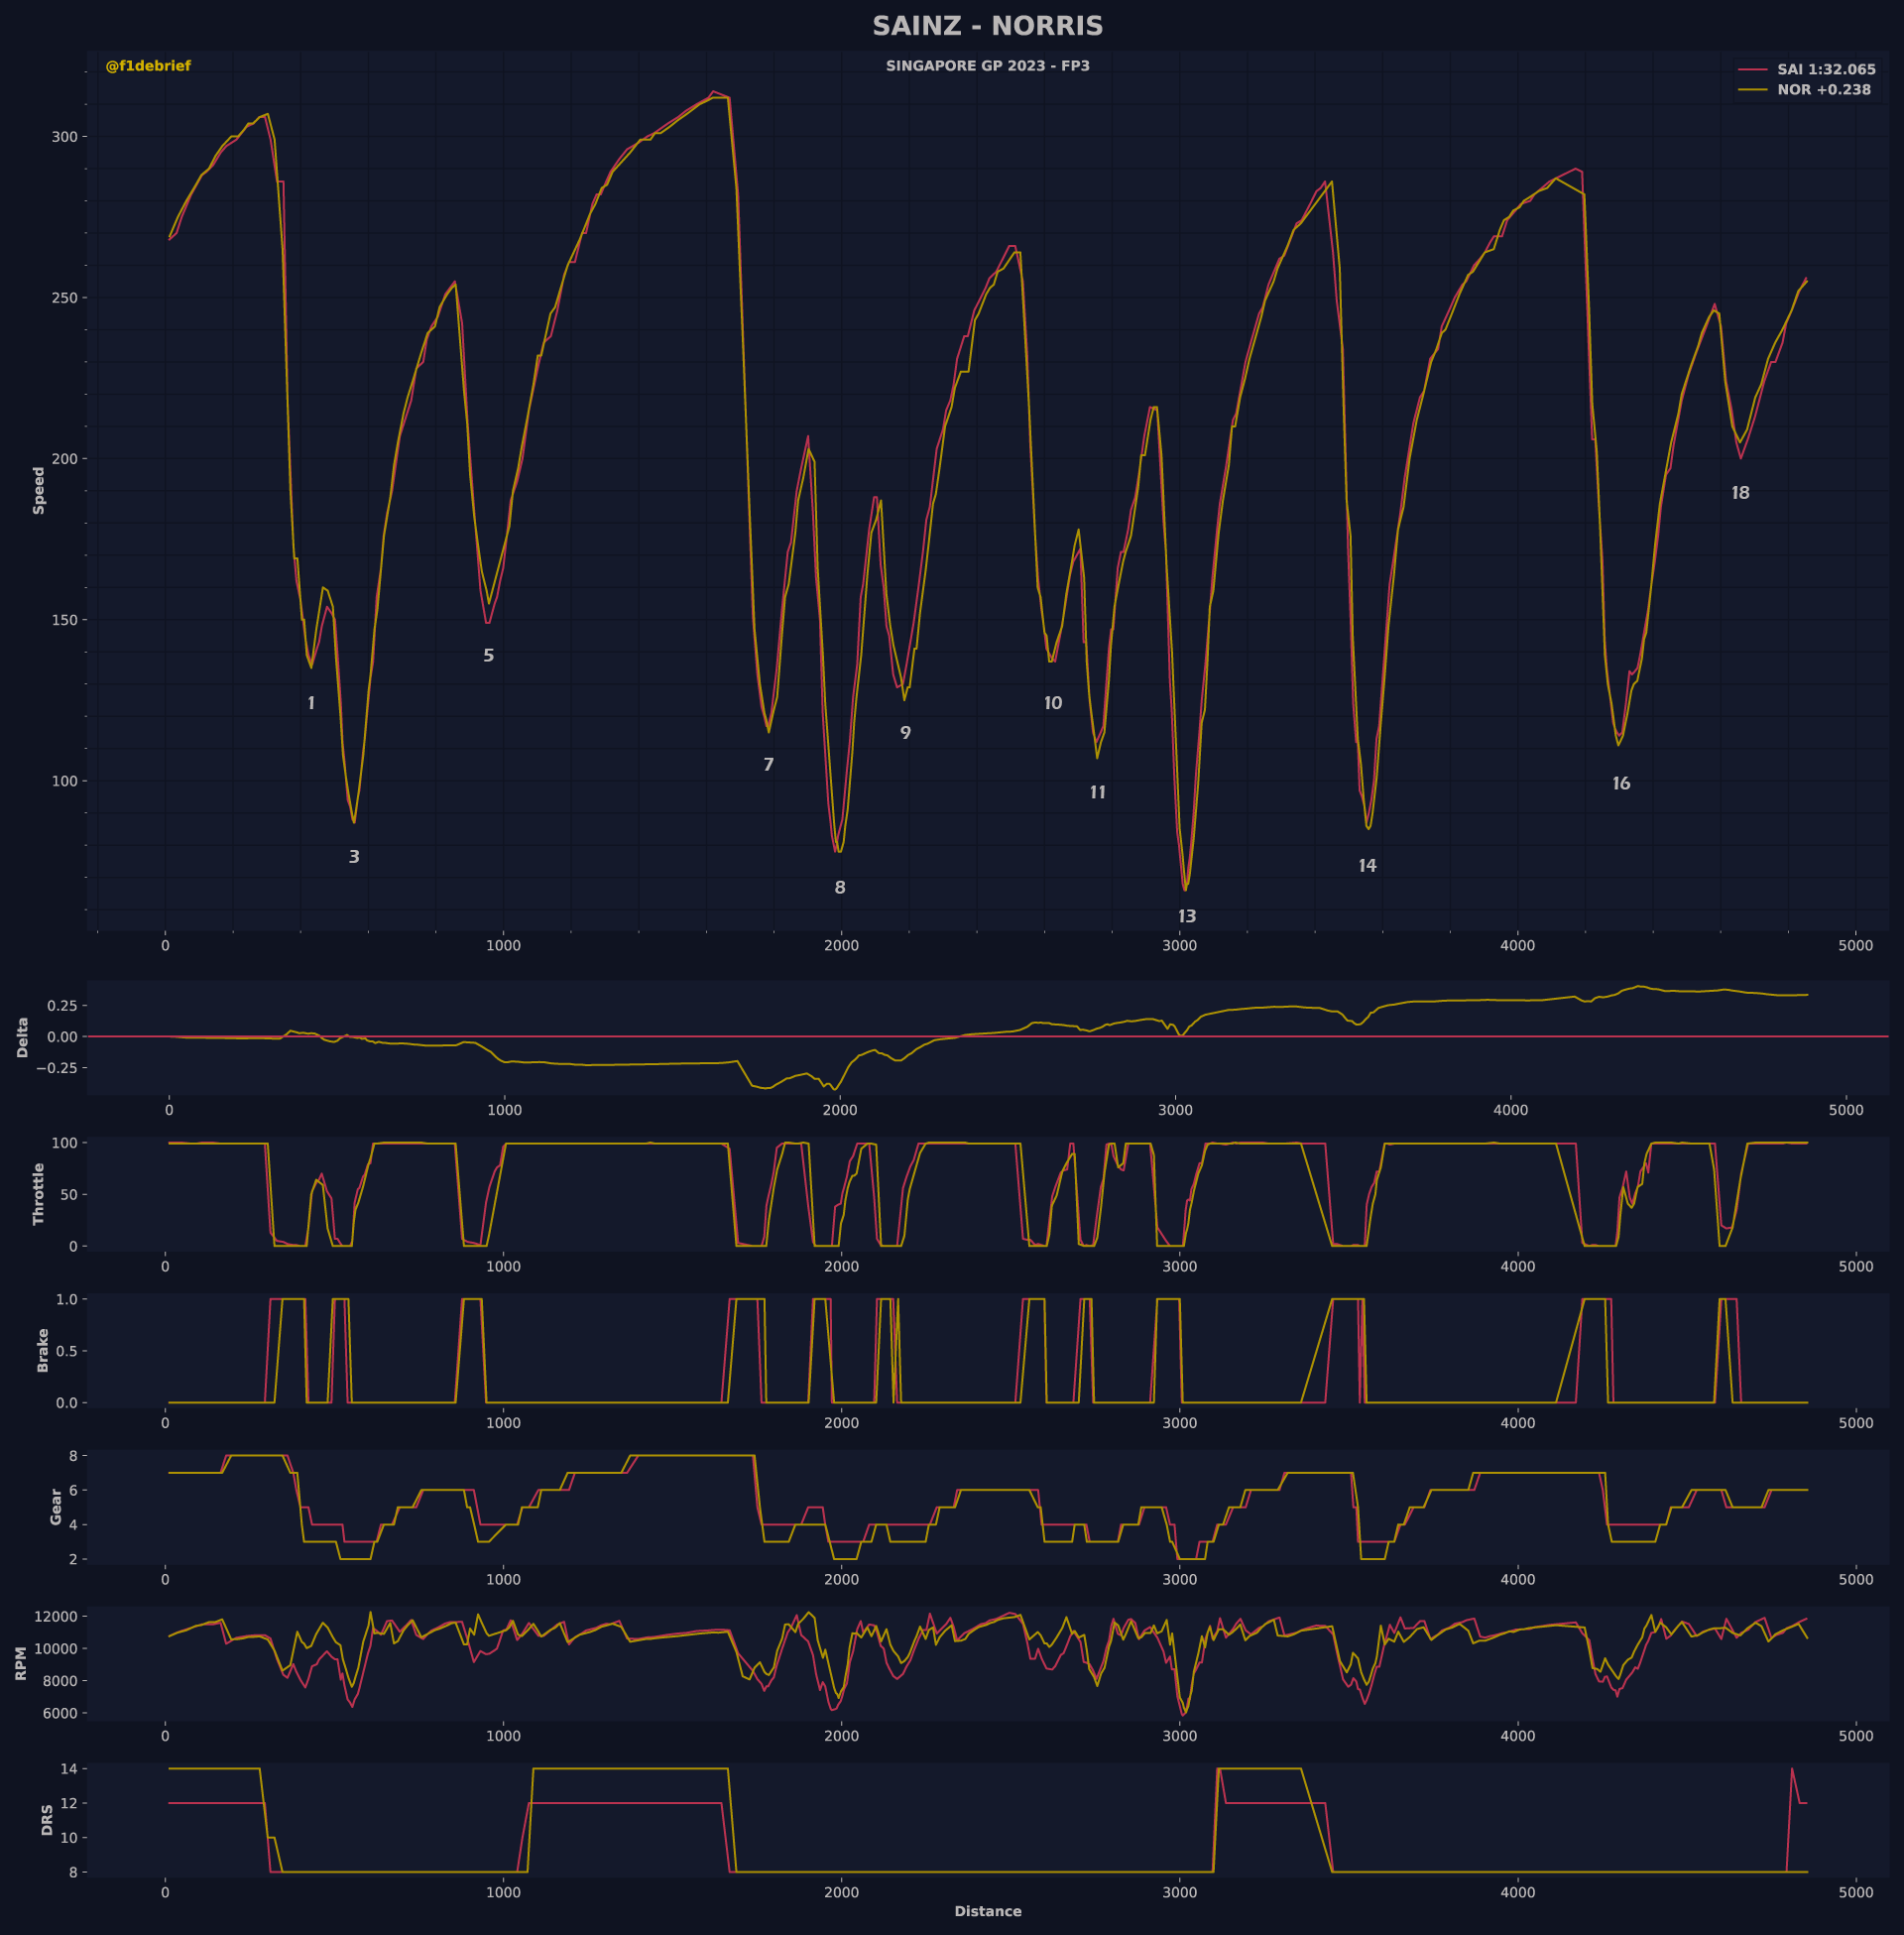Click corner marker 9 label
This screenshot has height=1935, width=1904.
905,733
